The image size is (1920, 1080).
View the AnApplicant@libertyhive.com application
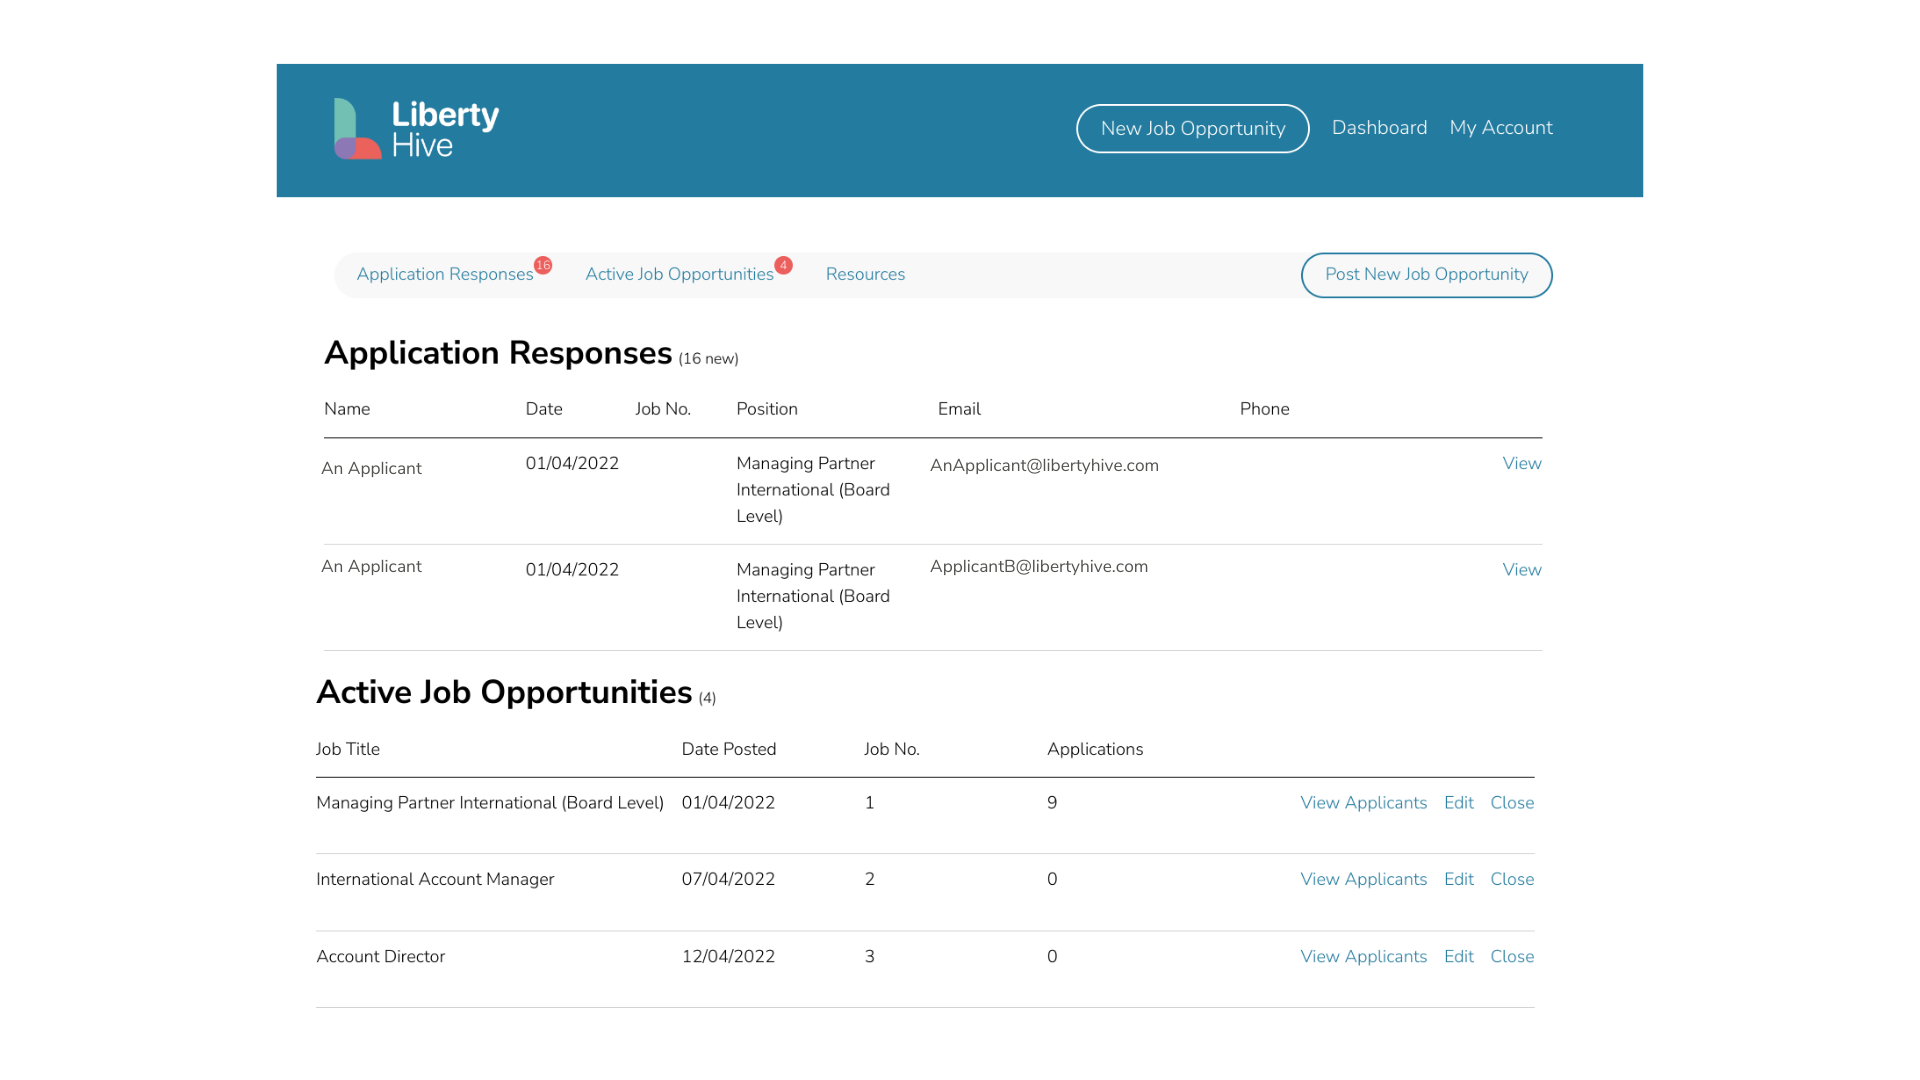pyautogui.click(x=1521, y=464)
